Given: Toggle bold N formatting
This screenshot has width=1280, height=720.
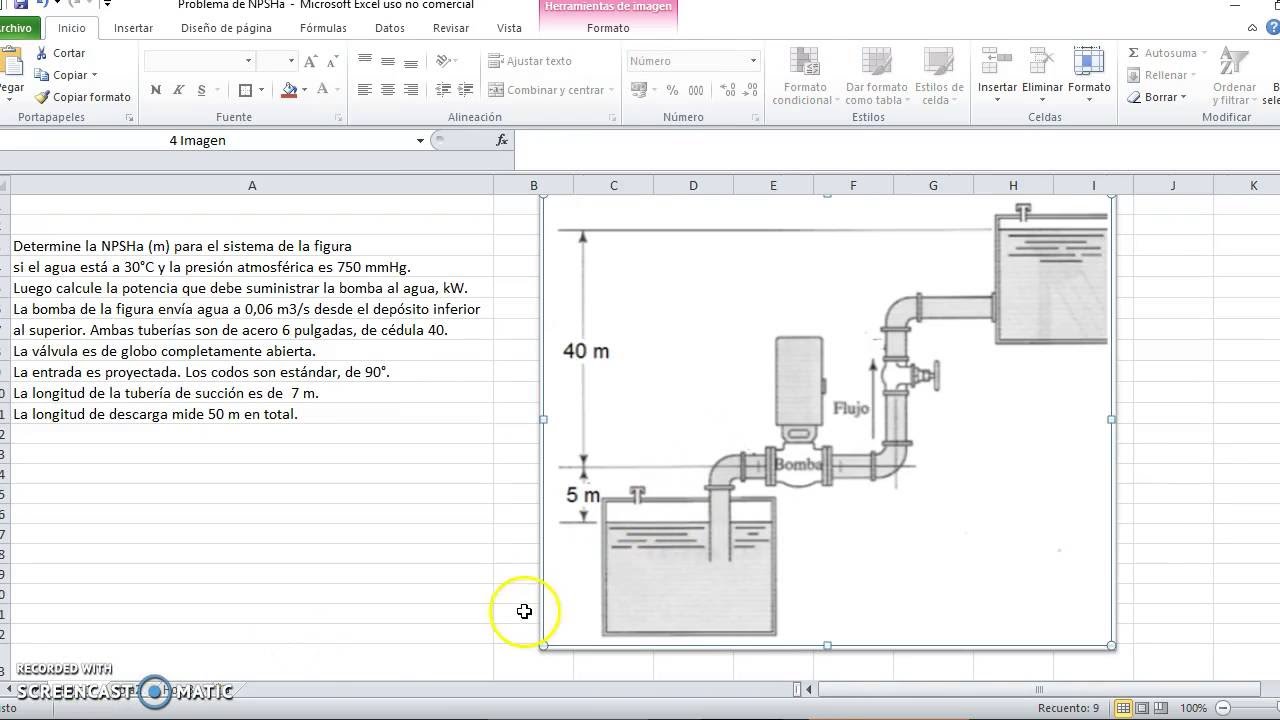Looking at the screenshot, I should [x=156, y=90].
